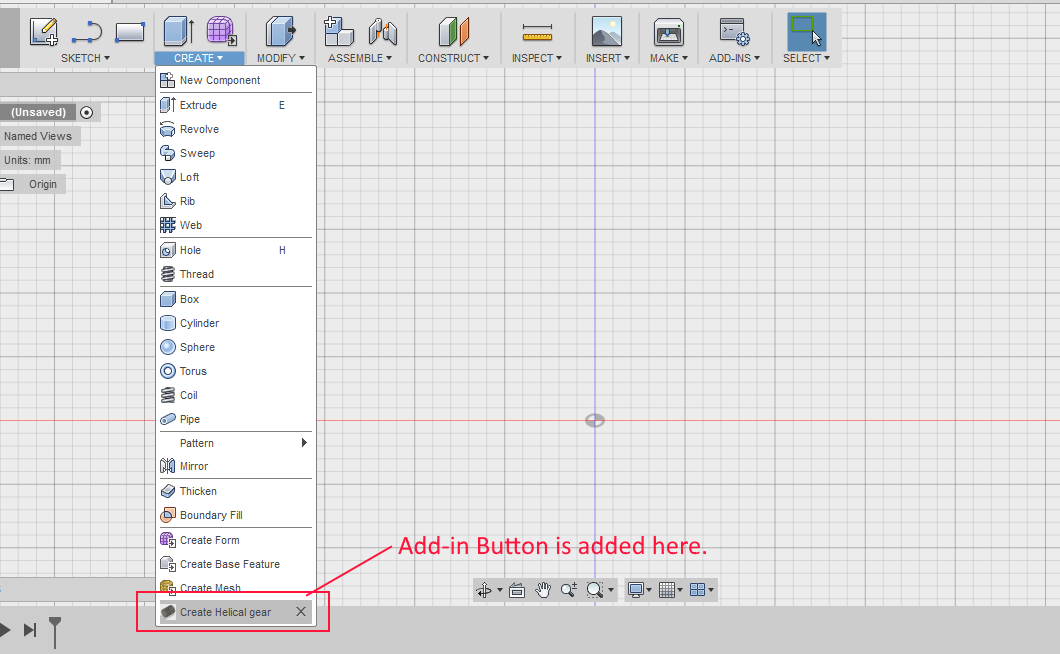This screenshot has height=654, width=1060.
Task: Open Viewports layout icon
Action: (x=698, y=590)
